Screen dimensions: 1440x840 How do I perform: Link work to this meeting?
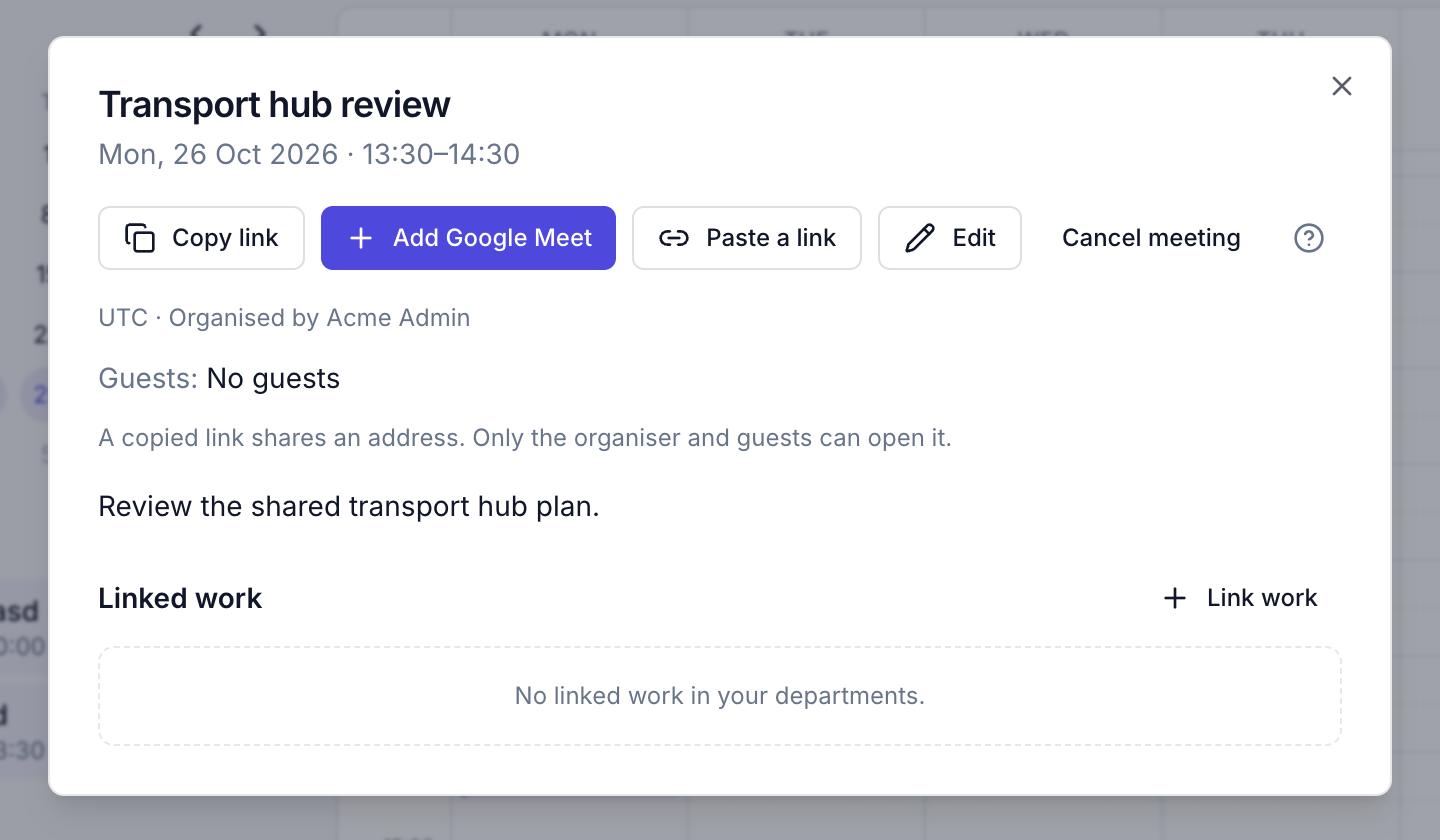click(1240, 598)
